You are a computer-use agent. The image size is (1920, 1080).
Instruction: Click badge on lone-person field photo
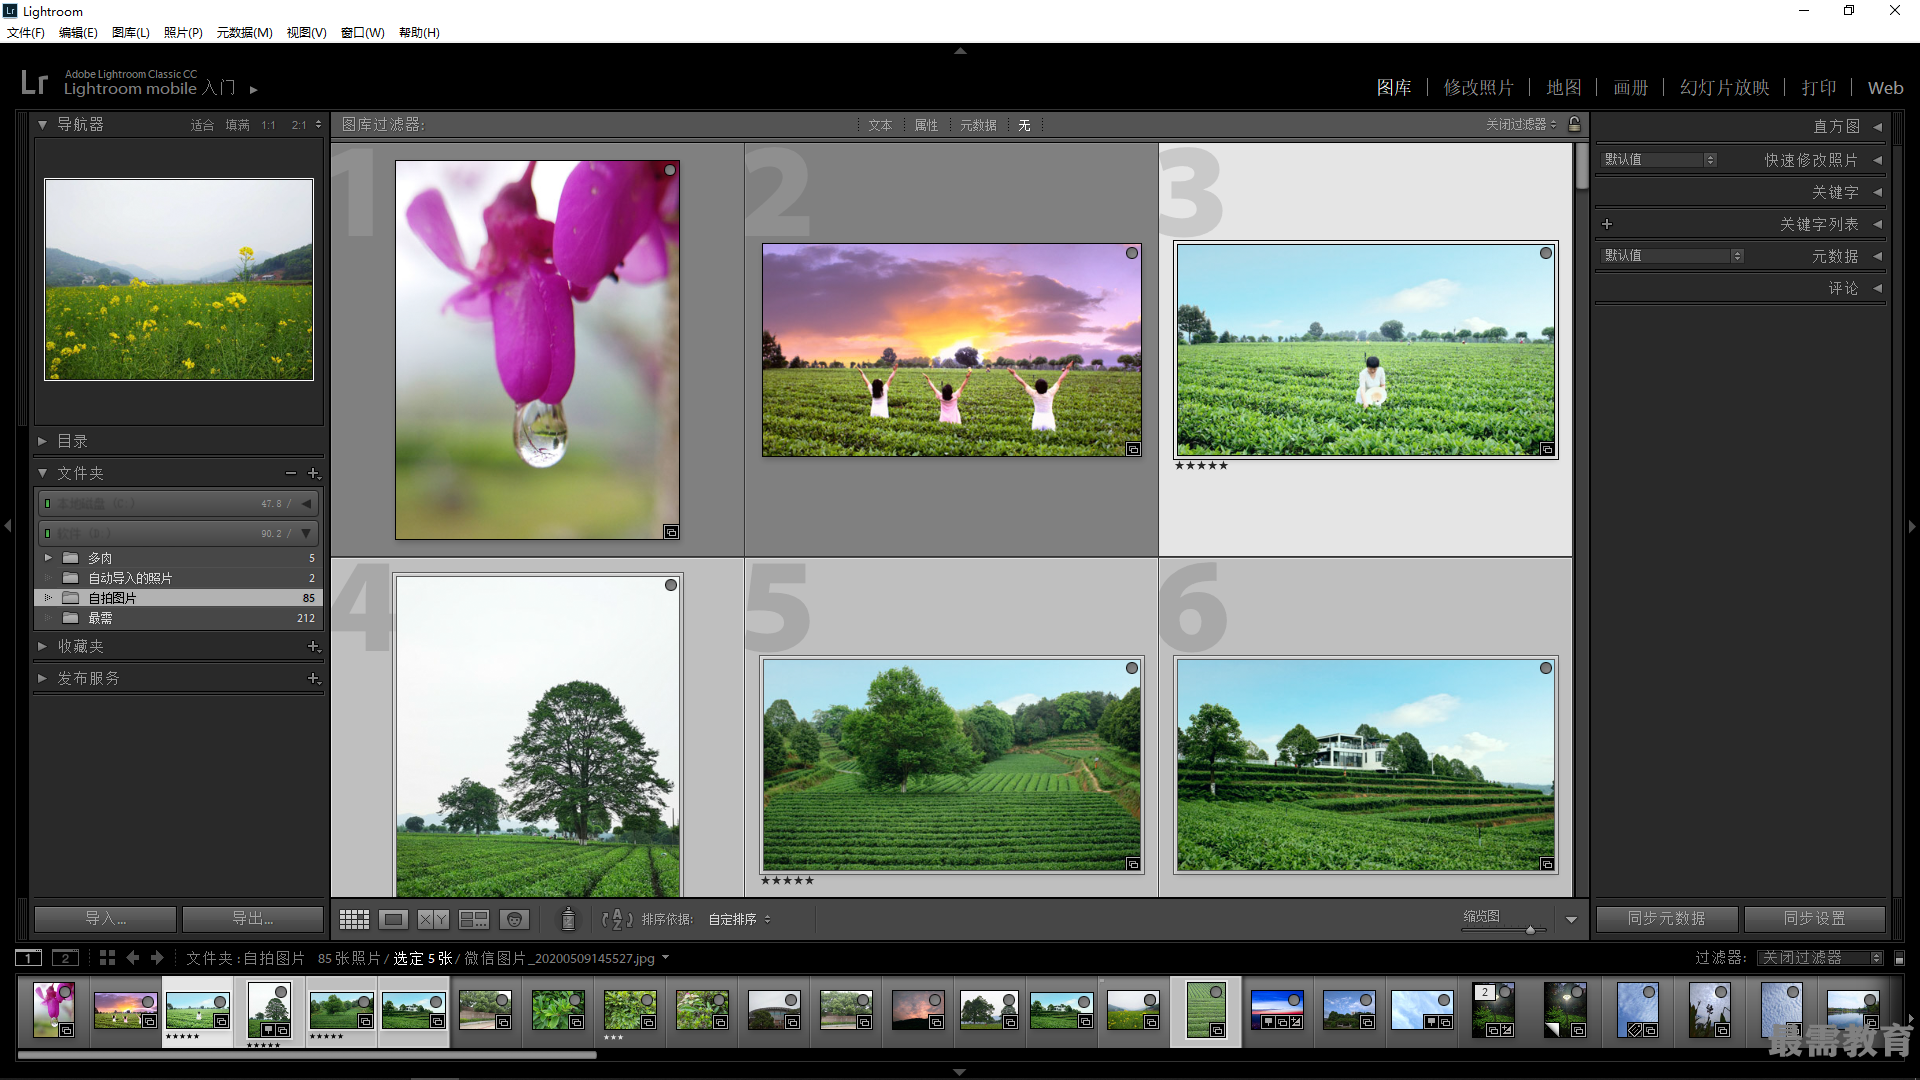coord(1547,449)
